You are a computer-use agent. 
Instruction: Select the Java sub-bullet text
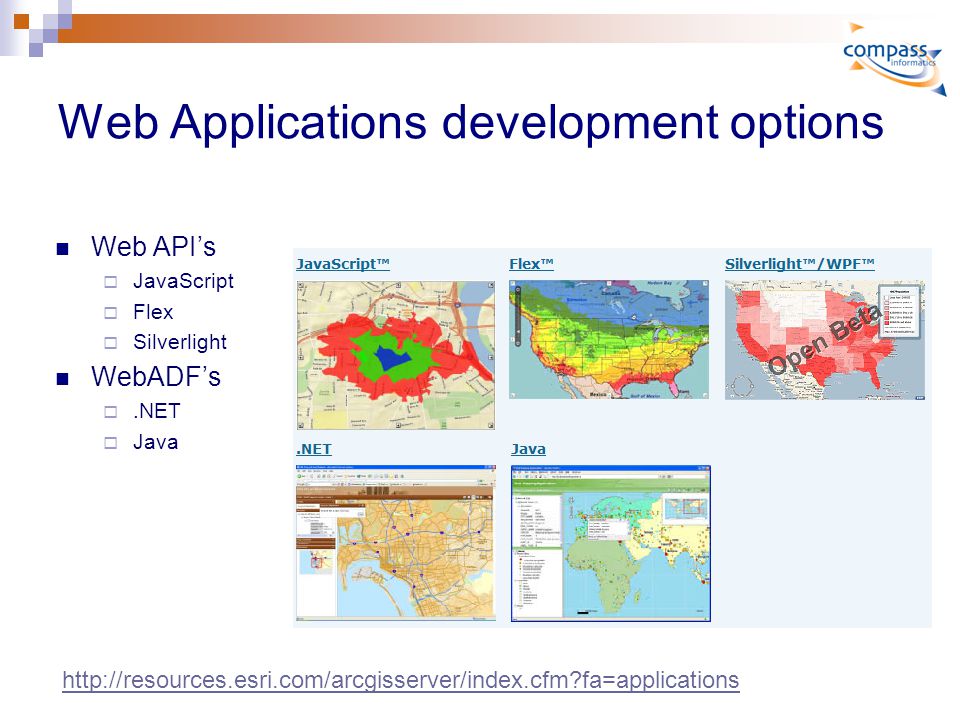pyautogui.click(x=156, y=442)
